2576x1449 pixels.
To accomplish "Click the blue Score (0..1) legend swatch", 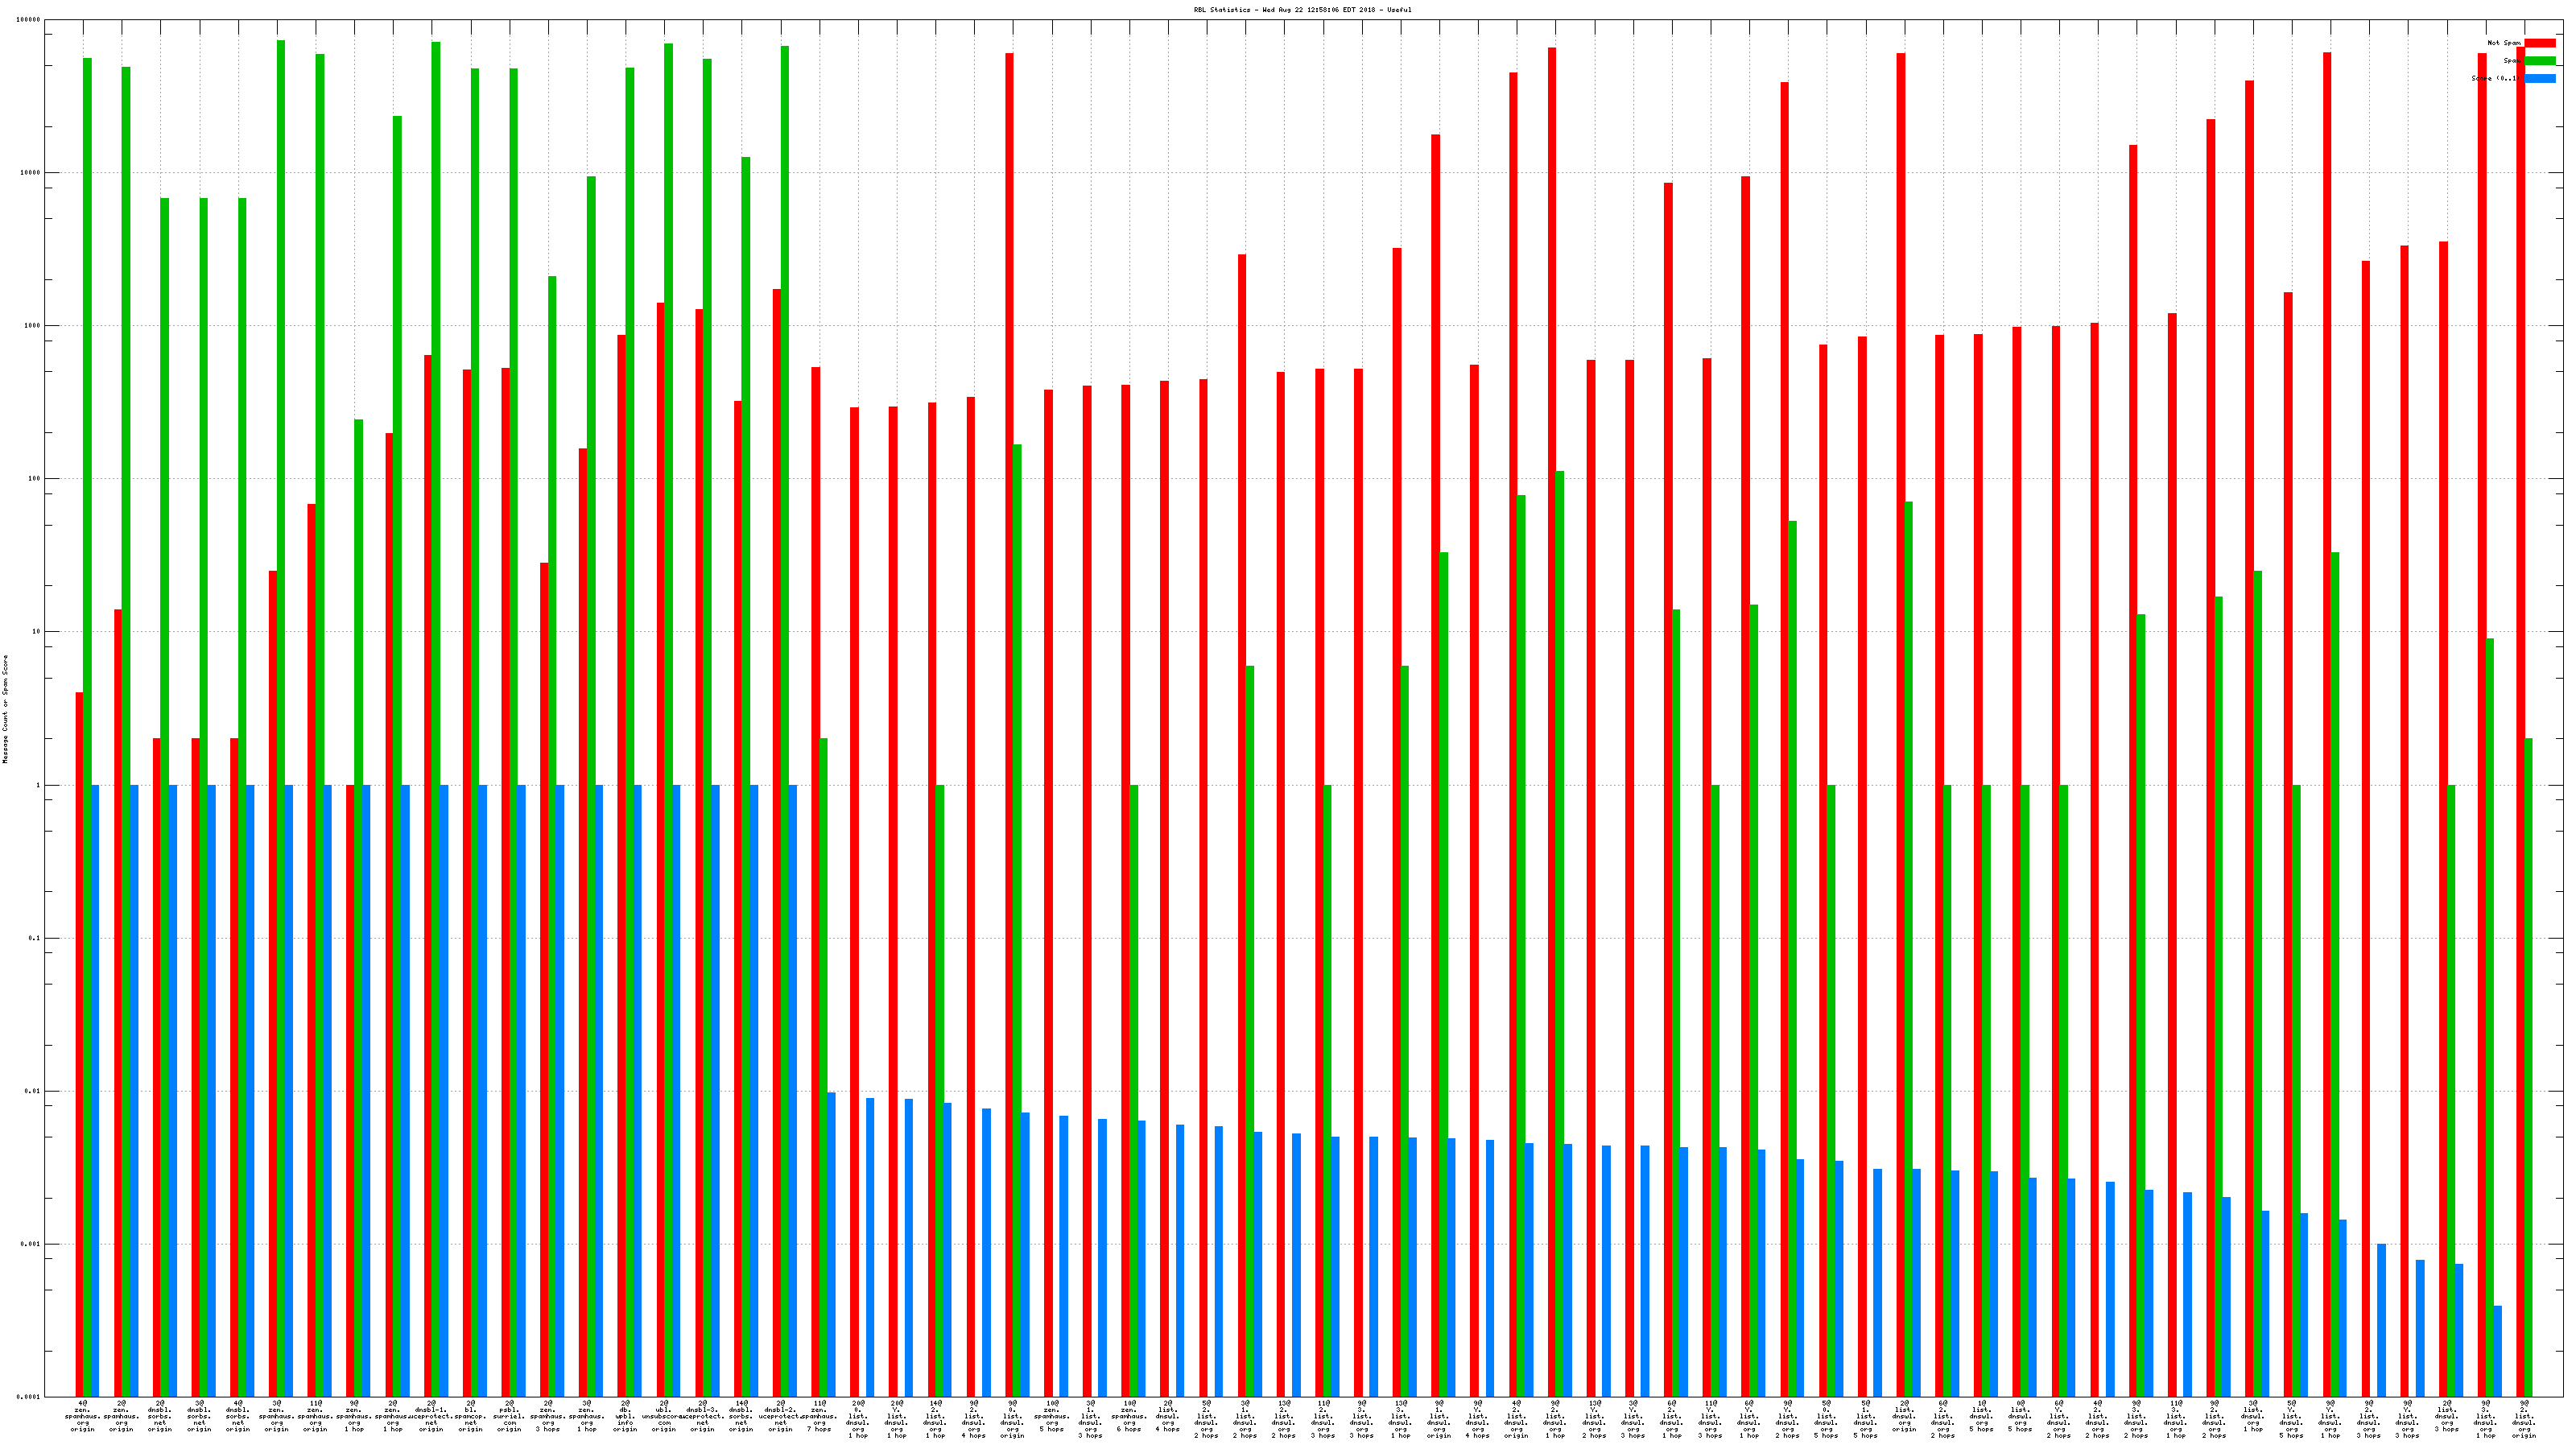I will point(2539,79).
